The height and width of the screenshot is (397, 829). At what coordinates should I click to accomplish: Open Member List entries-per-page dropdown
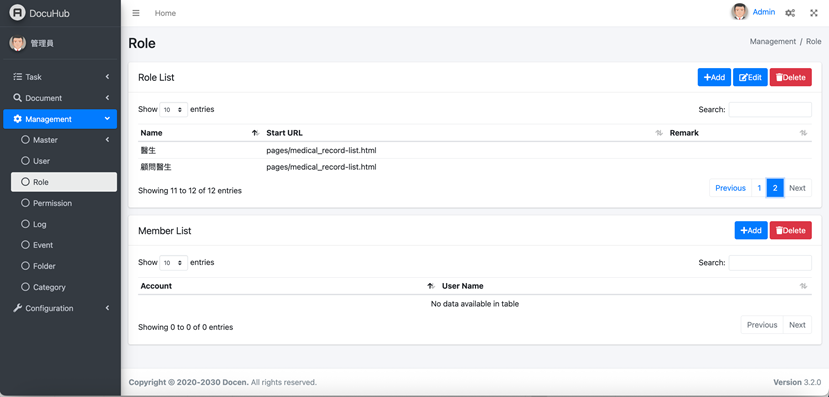pos(173,262)
